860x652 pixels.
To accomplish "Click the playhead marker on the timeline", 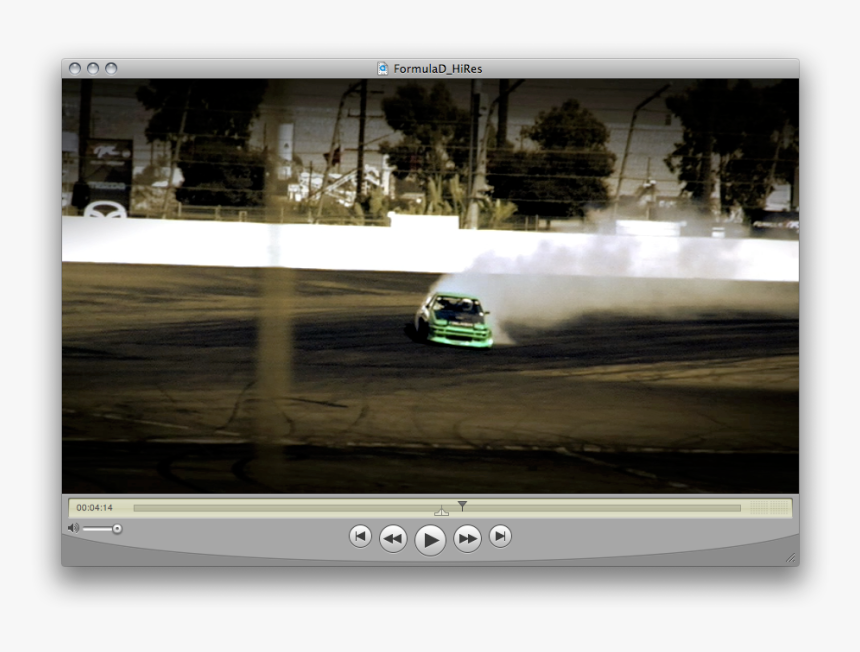I will coord(462,506).
